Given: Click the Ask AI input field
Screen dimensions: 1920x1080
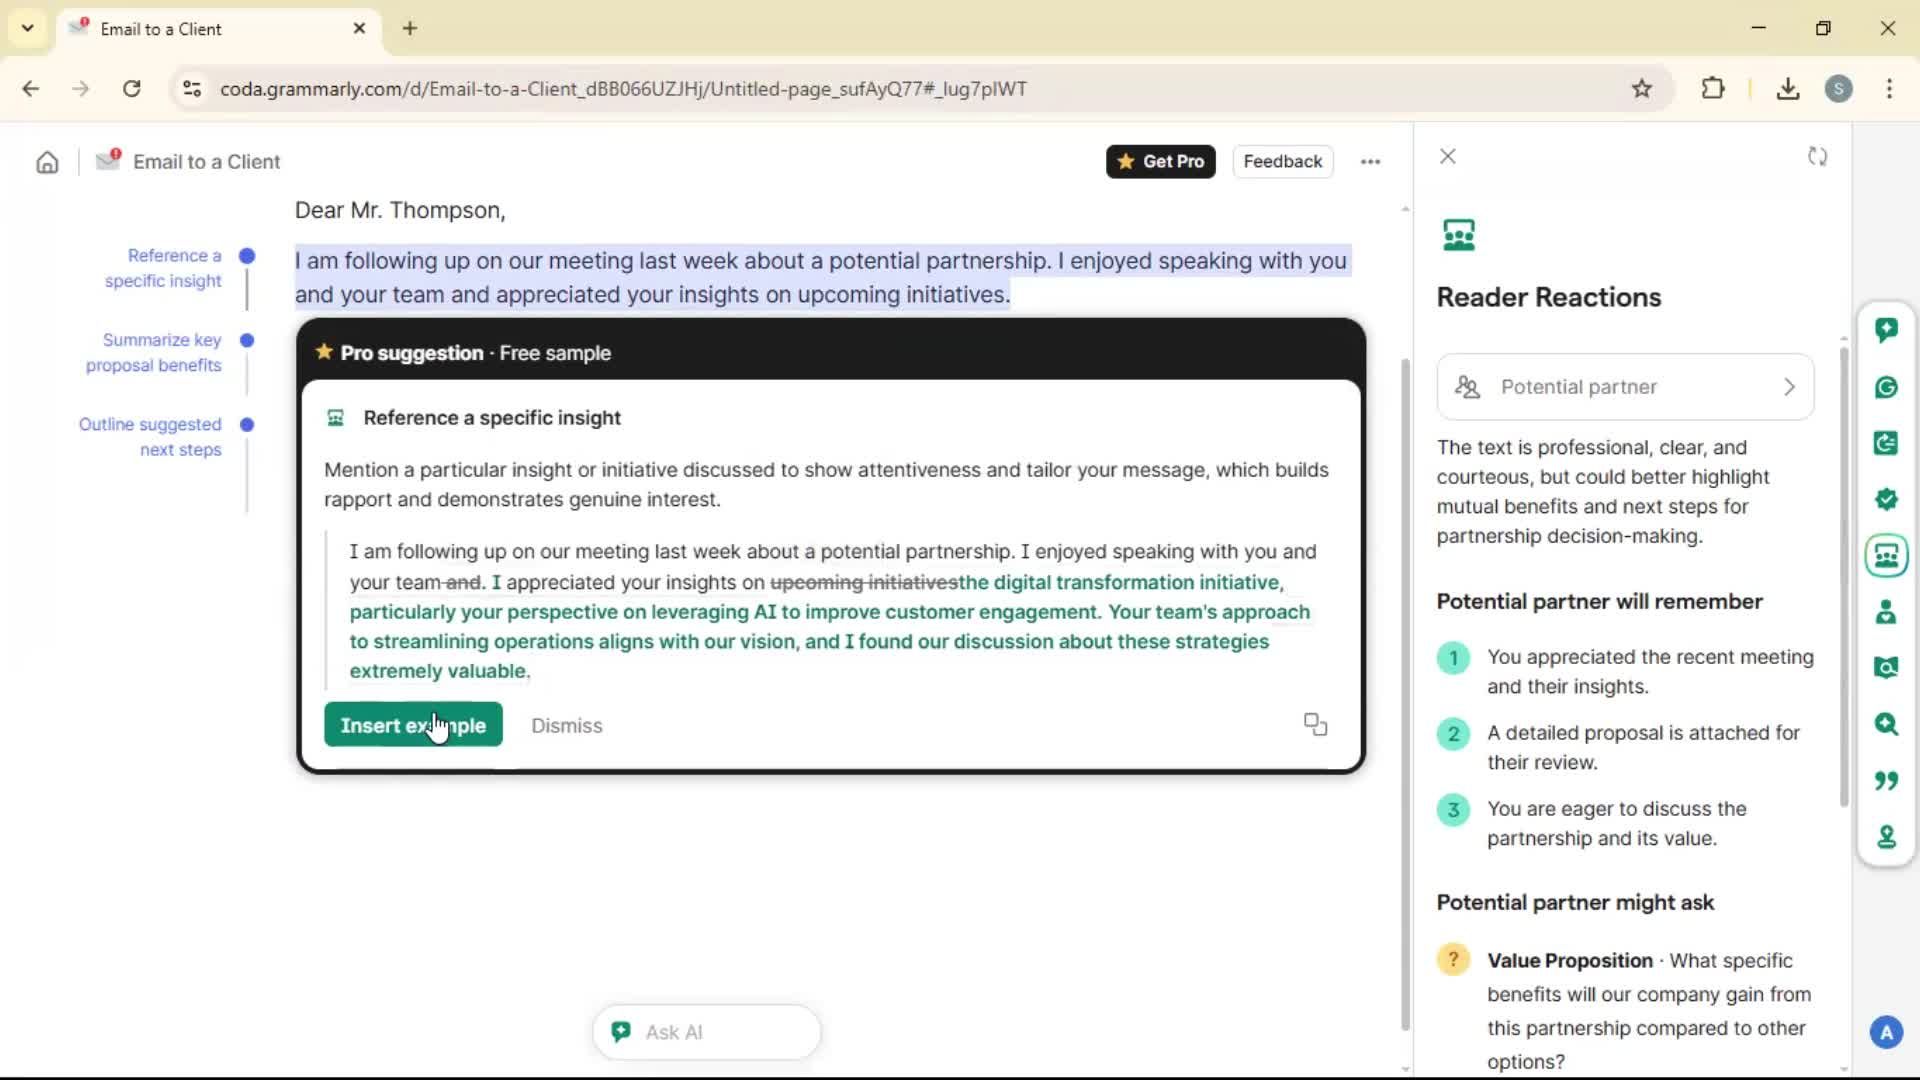Looking at the screenshot, I should 706,1032.
